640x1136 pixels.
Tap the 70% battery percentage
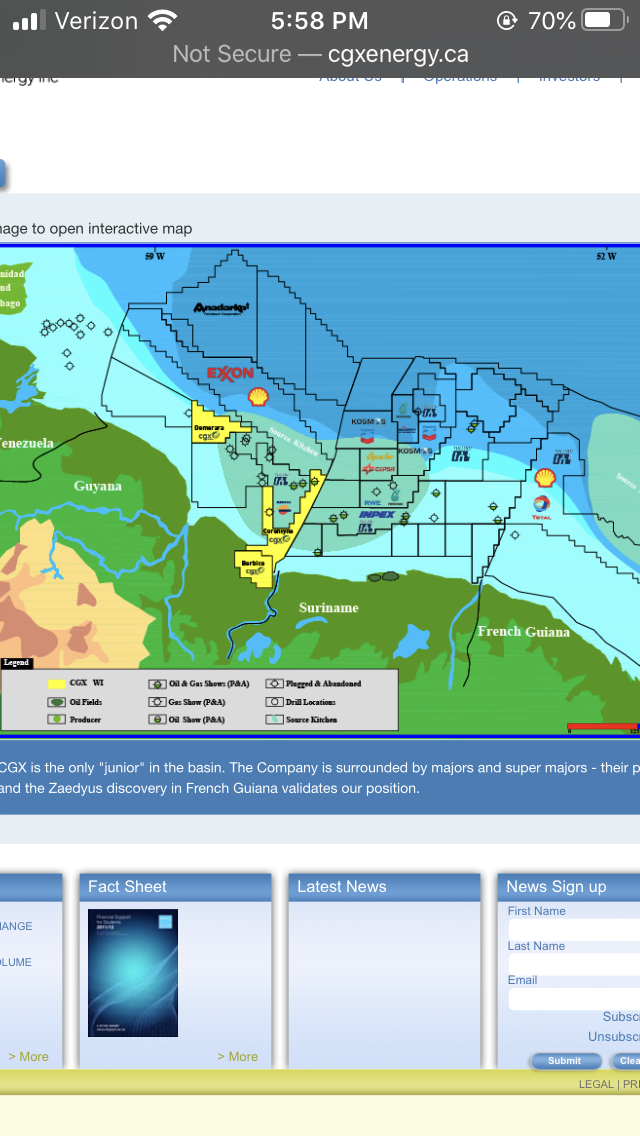click(552, 21)
